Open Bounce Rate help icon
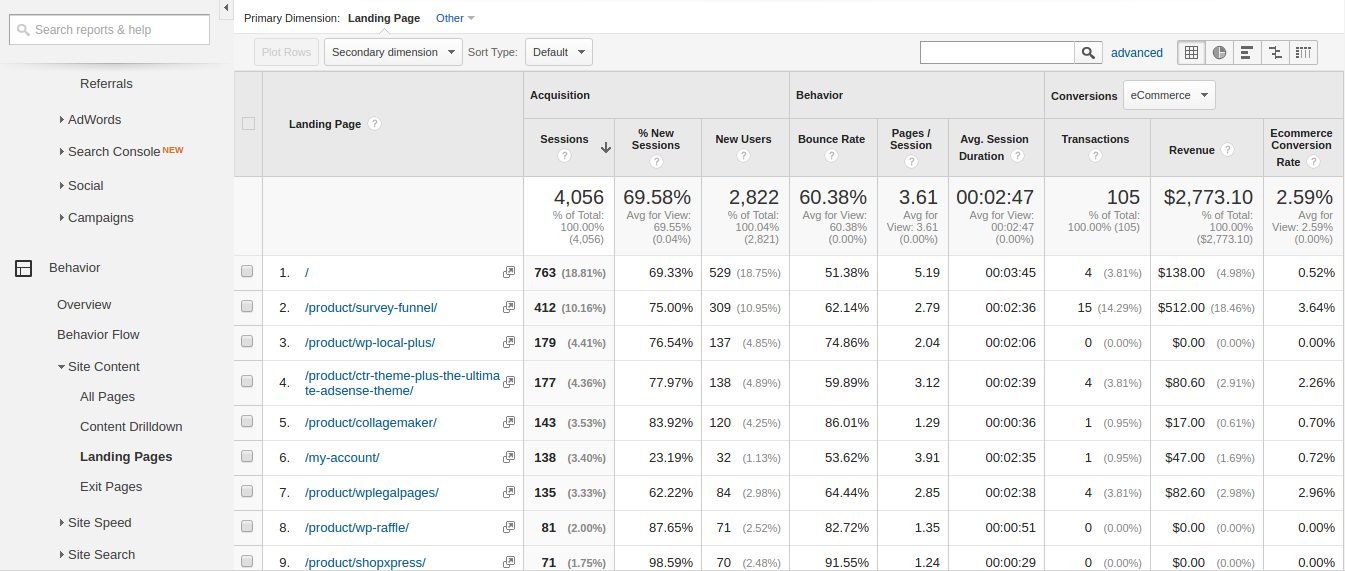Viewport: 1345px width, 571px height. (x=831, y=156)
